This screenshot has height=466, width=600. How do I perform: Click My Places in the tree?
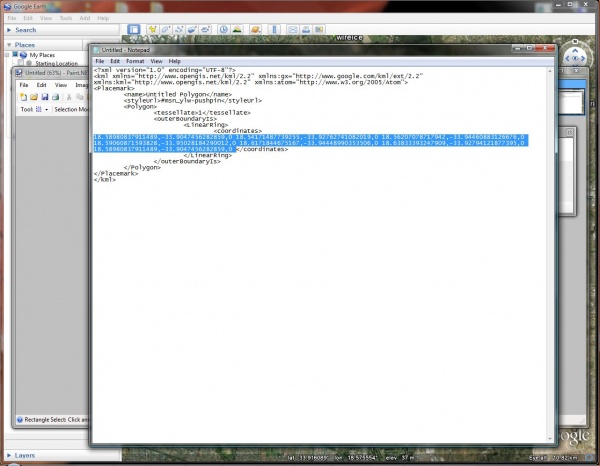(42, 55)
